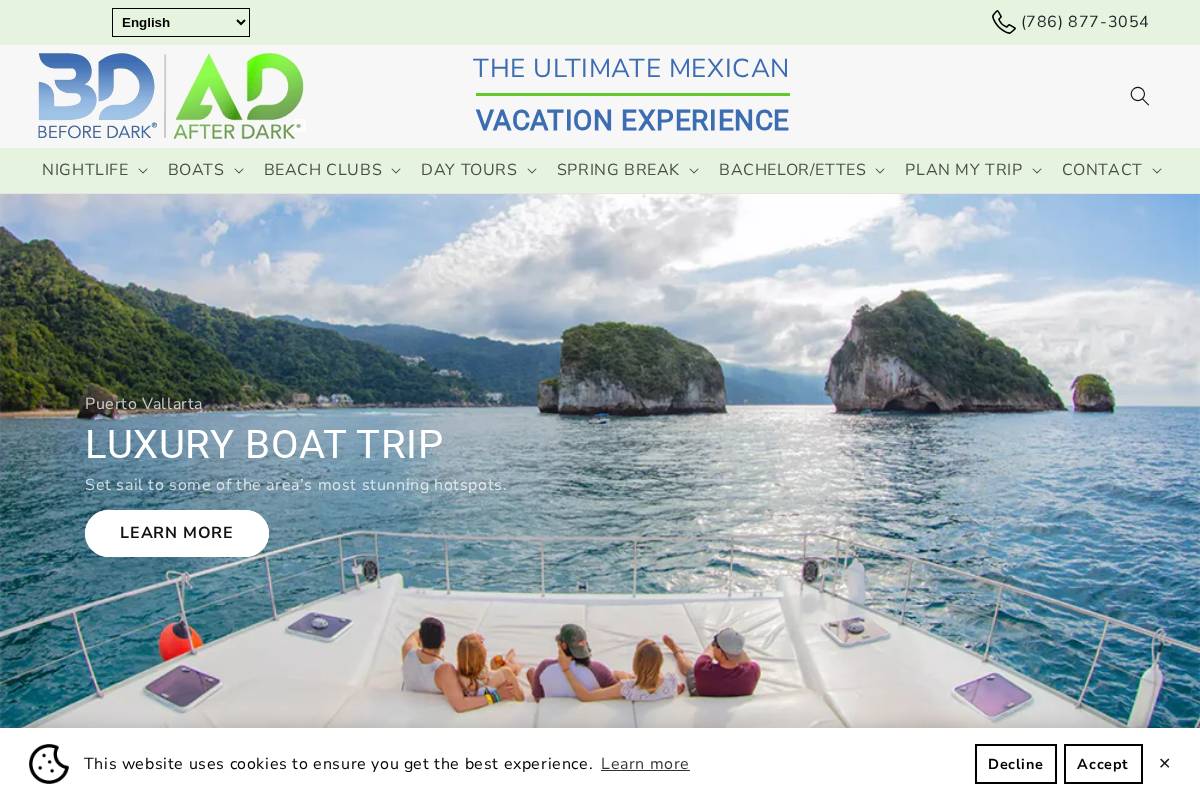This screenshot has height=800, width=1200.
Task: Expand SPRING BREAK chevron menu
Action: 628,170
